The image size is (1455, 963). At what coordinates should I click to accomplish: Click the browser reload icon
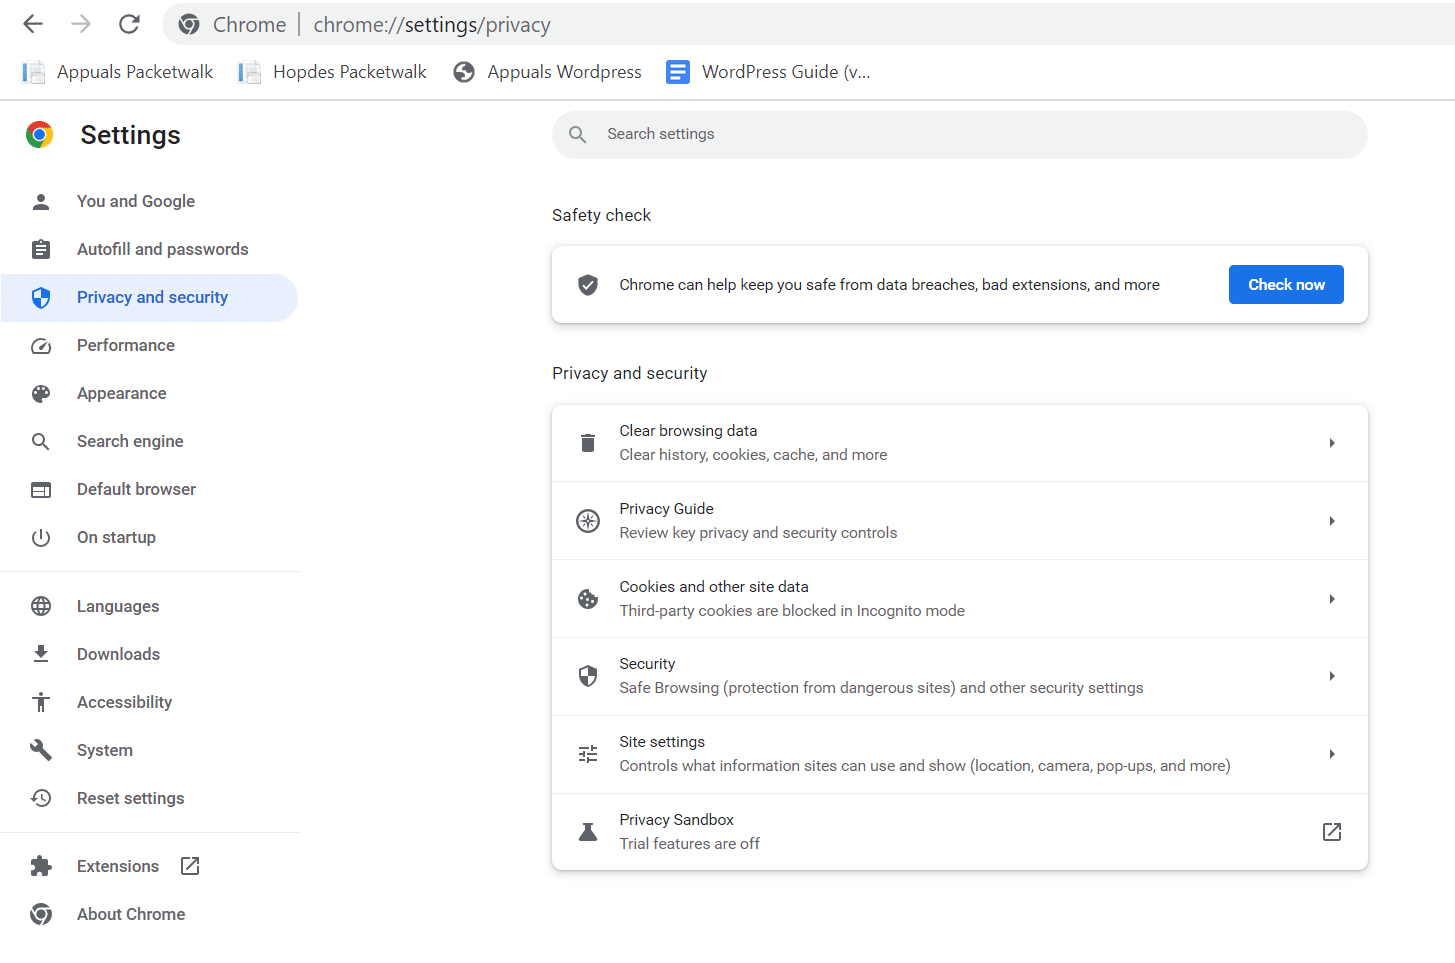click(x=129, y=24)
